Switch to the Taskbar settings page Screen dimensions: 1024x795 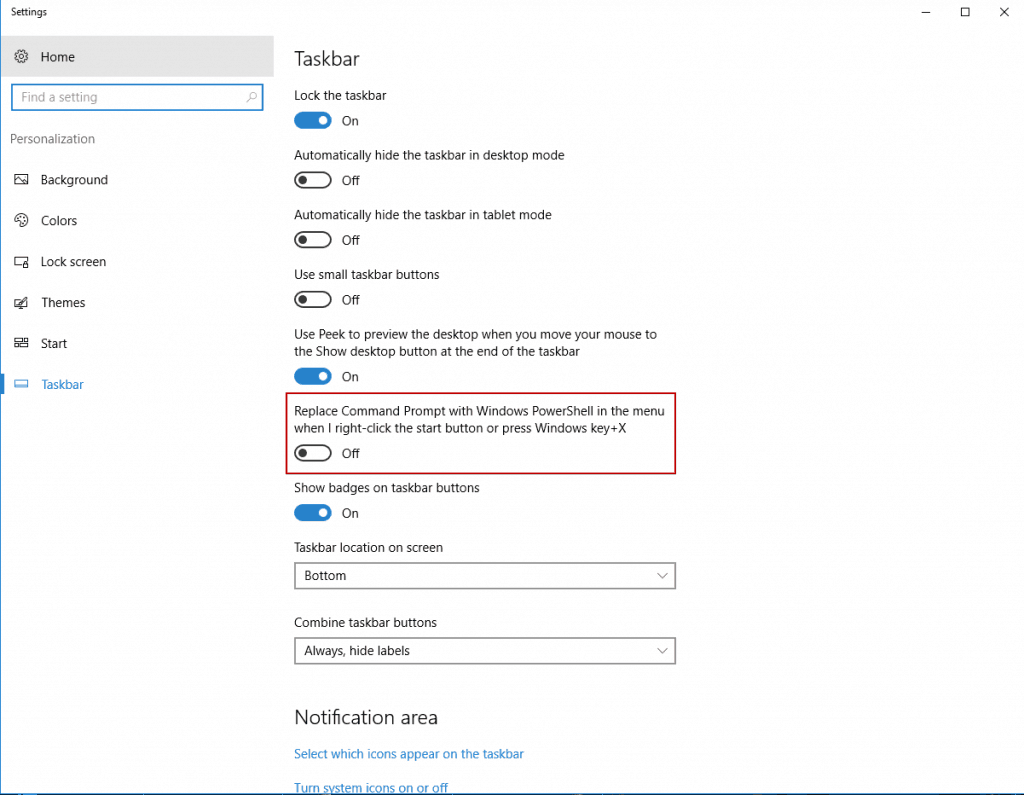coord(62,384)
